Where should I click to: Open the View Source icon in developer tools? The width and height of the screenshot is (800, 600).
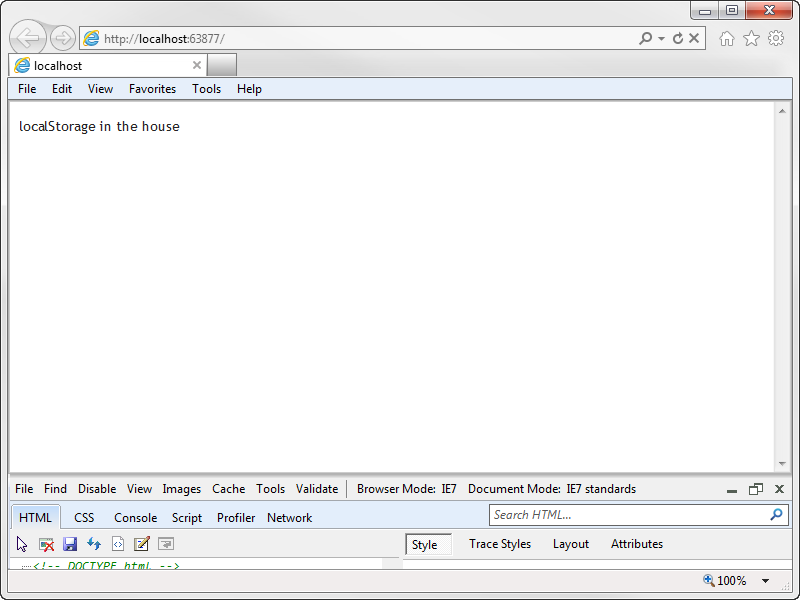(x=118, y=543)
